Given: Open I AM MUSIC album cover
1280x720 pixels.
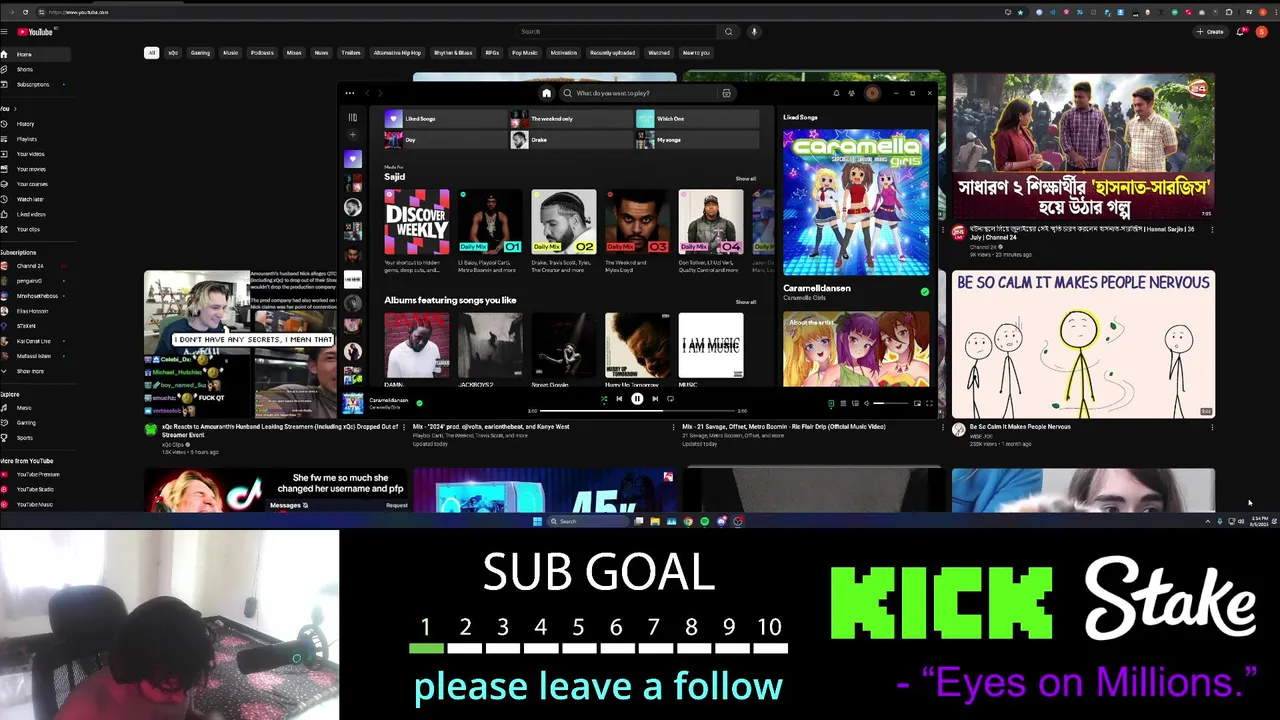Looking at the screenshot, I should point(711,345).
